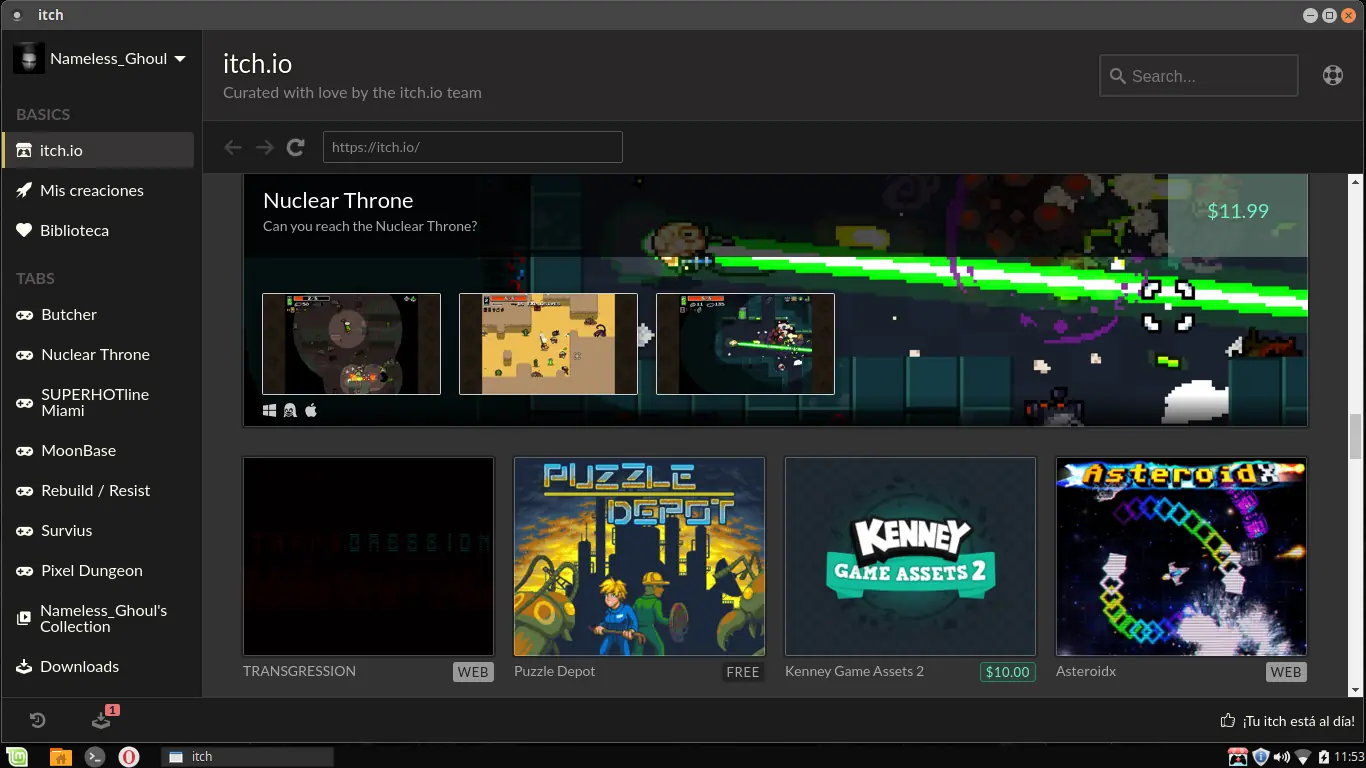The width and height of the screenshot is (1366, 768).
Task: Click the gamepad icon next to Survius
Action: (x=24, y=531)
